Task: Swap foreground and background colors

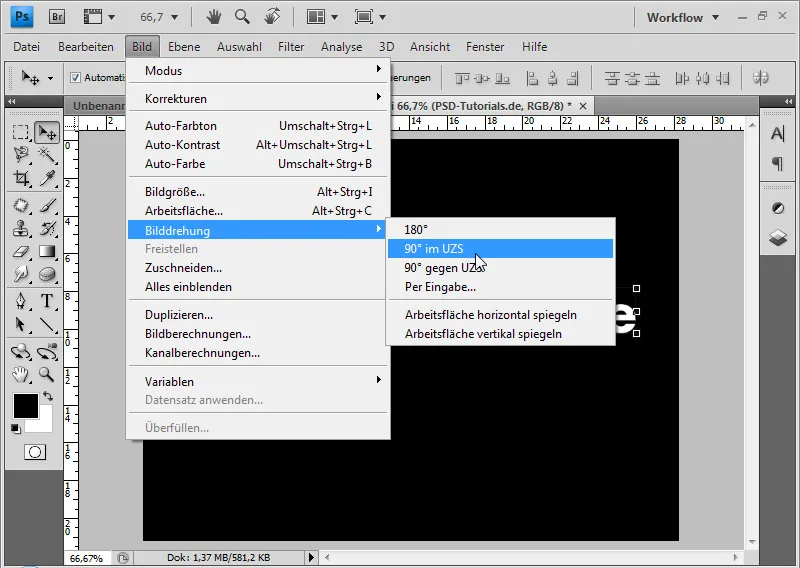Action: point(48,396)
